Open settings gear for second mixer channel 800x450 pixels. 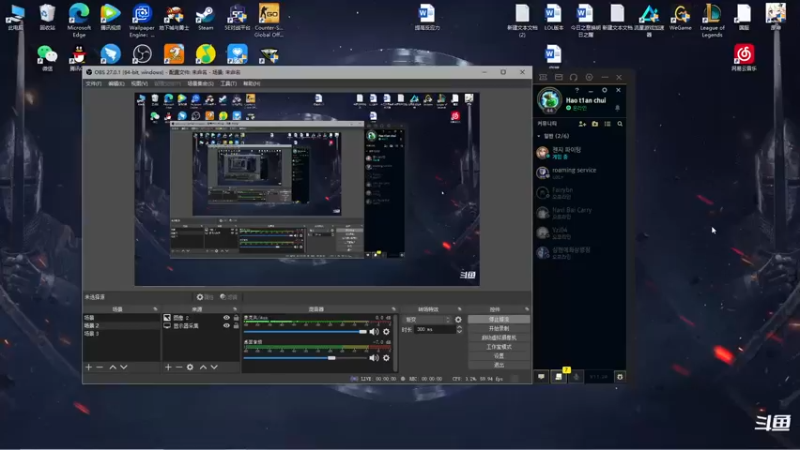[x=386, y=358]
